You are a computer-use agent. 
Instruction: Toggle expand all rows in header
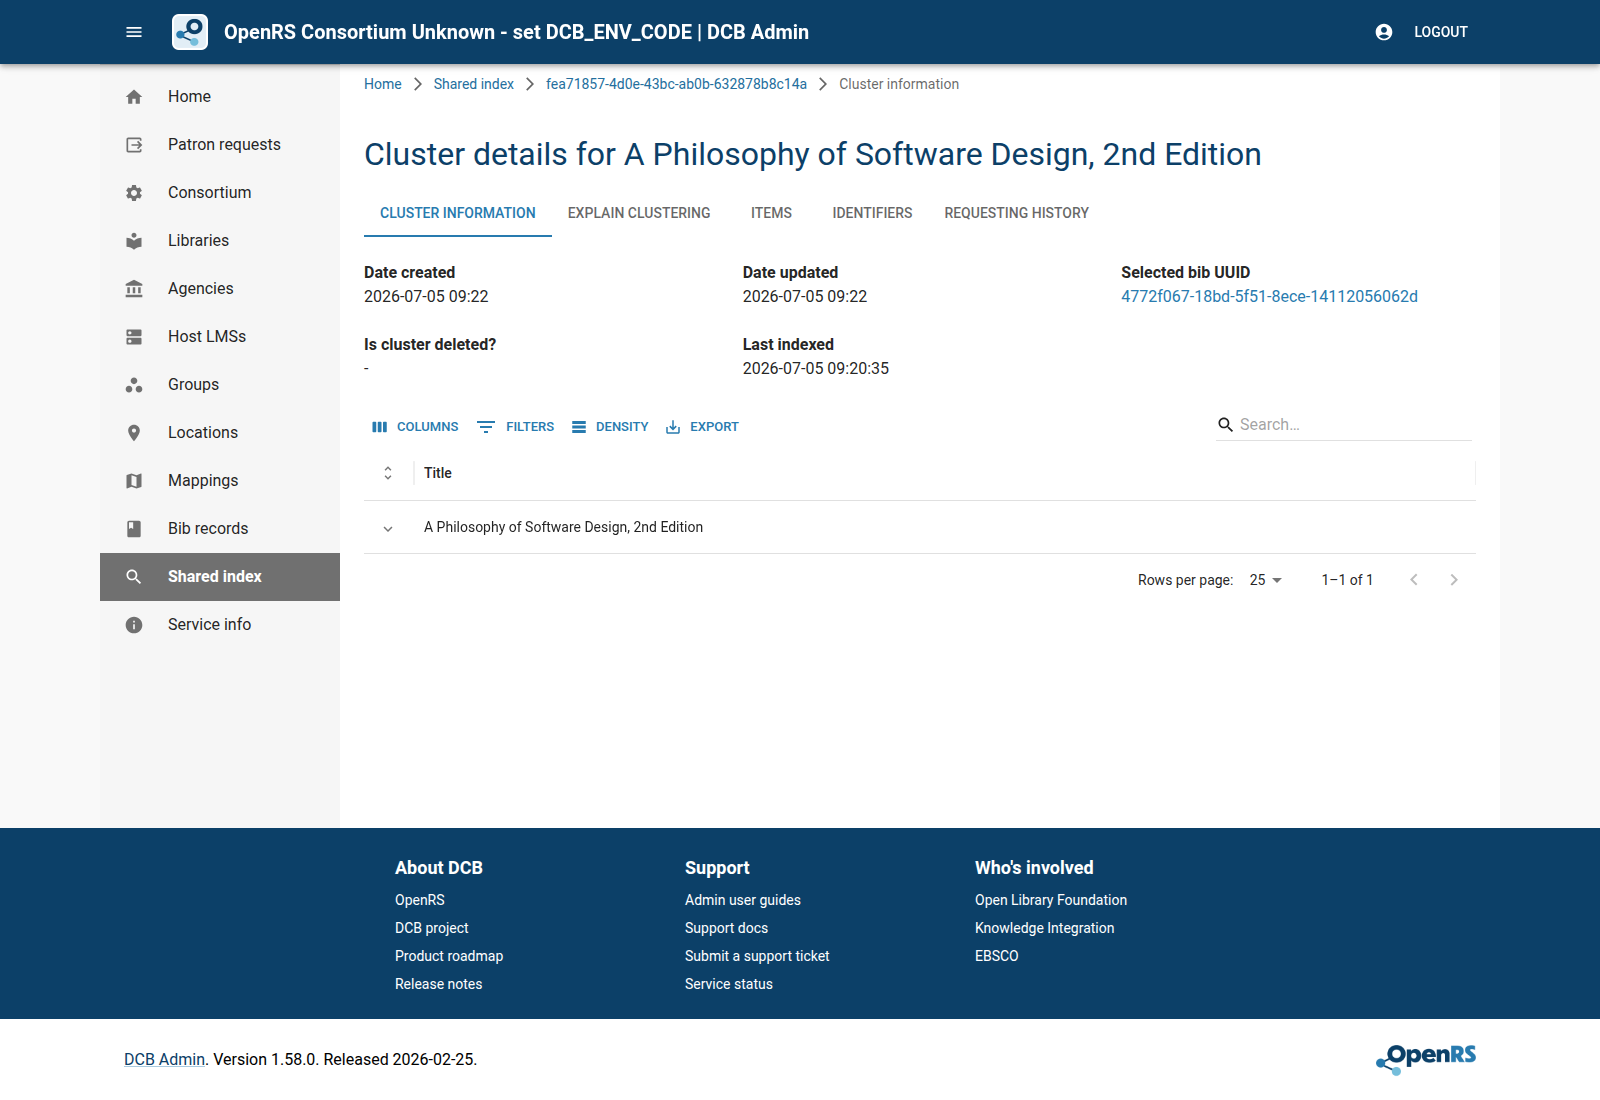pos(388,473)
